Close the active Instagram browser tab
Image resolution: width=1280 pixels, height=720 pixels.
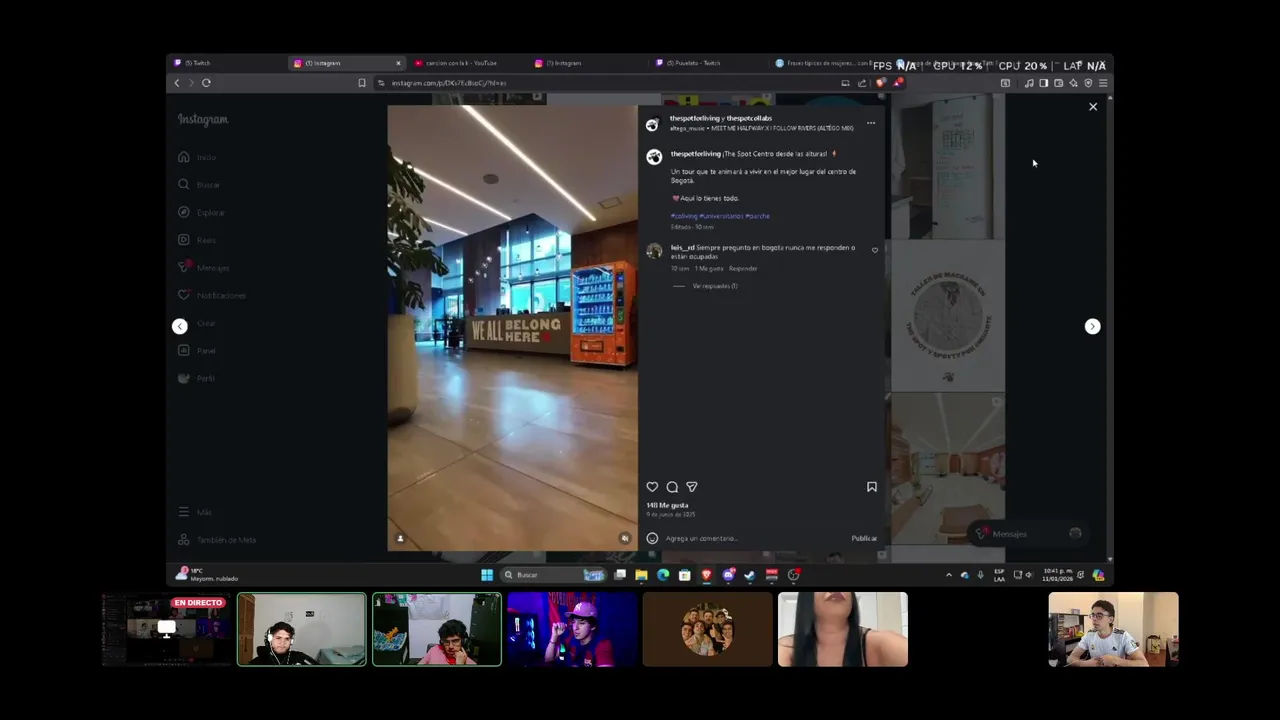tap(398, 63)
